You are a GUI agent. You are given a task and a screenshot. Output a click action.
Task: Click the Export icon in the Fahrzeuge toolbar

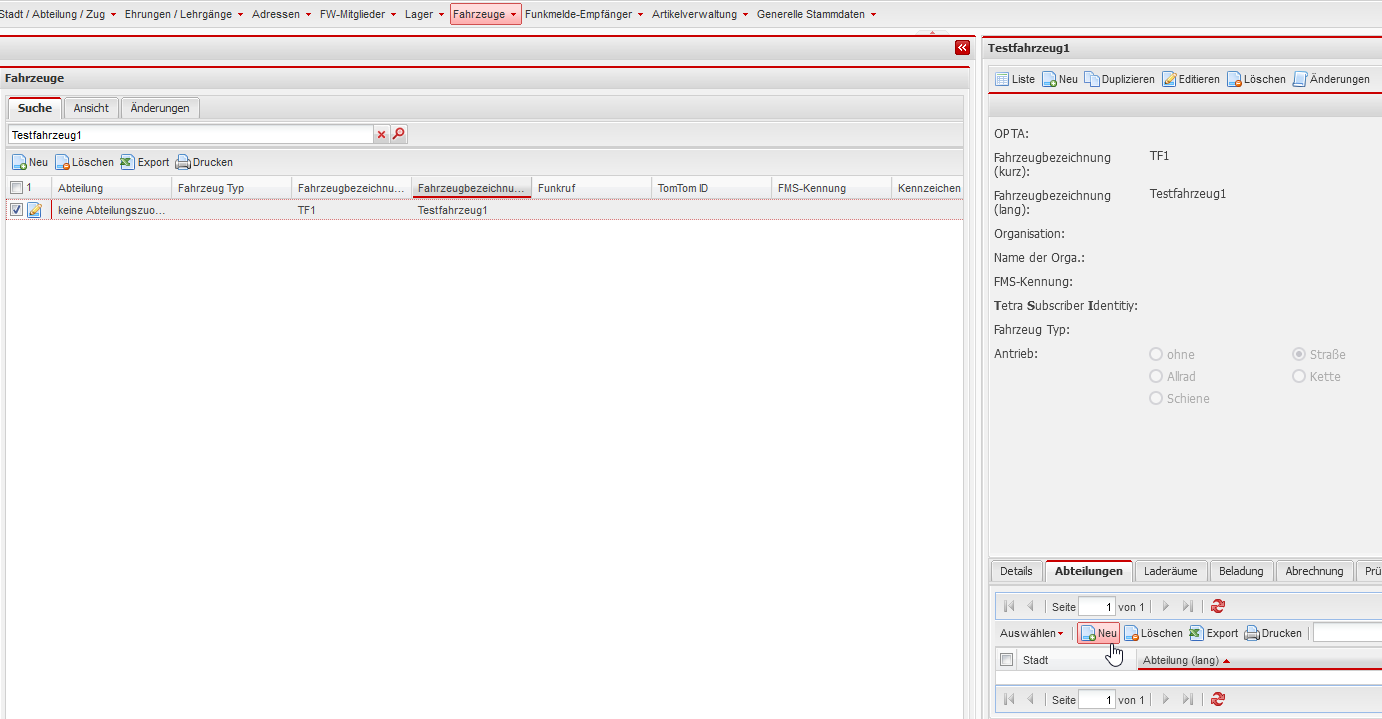pyautogui.click(x=144, y=162)
